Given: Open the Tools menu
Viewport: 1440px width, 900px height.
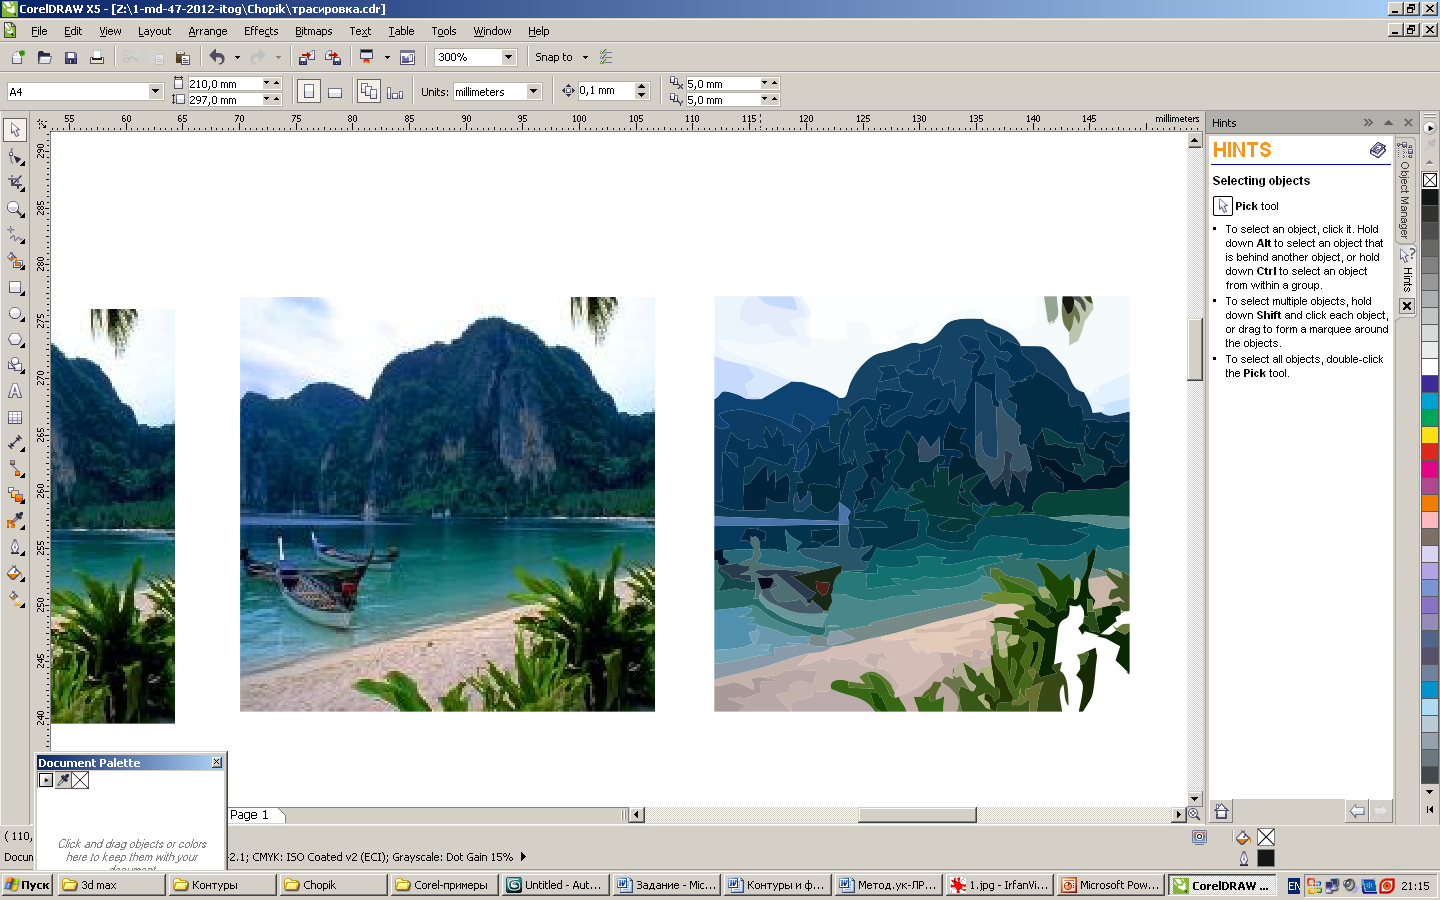Looking at the screenshot, I should coord(443,31).
